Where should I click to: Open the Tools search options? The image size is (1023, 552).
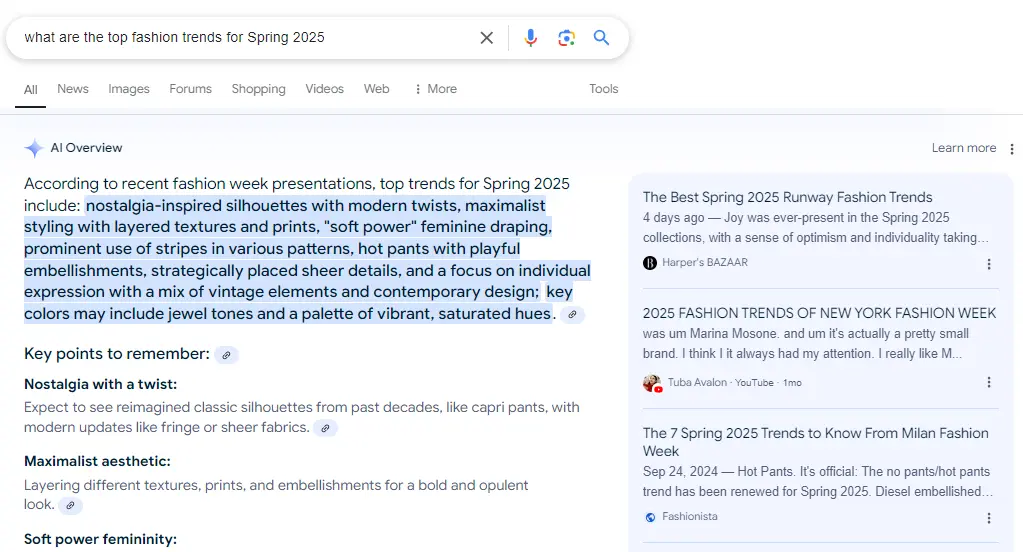coord(603,89)
